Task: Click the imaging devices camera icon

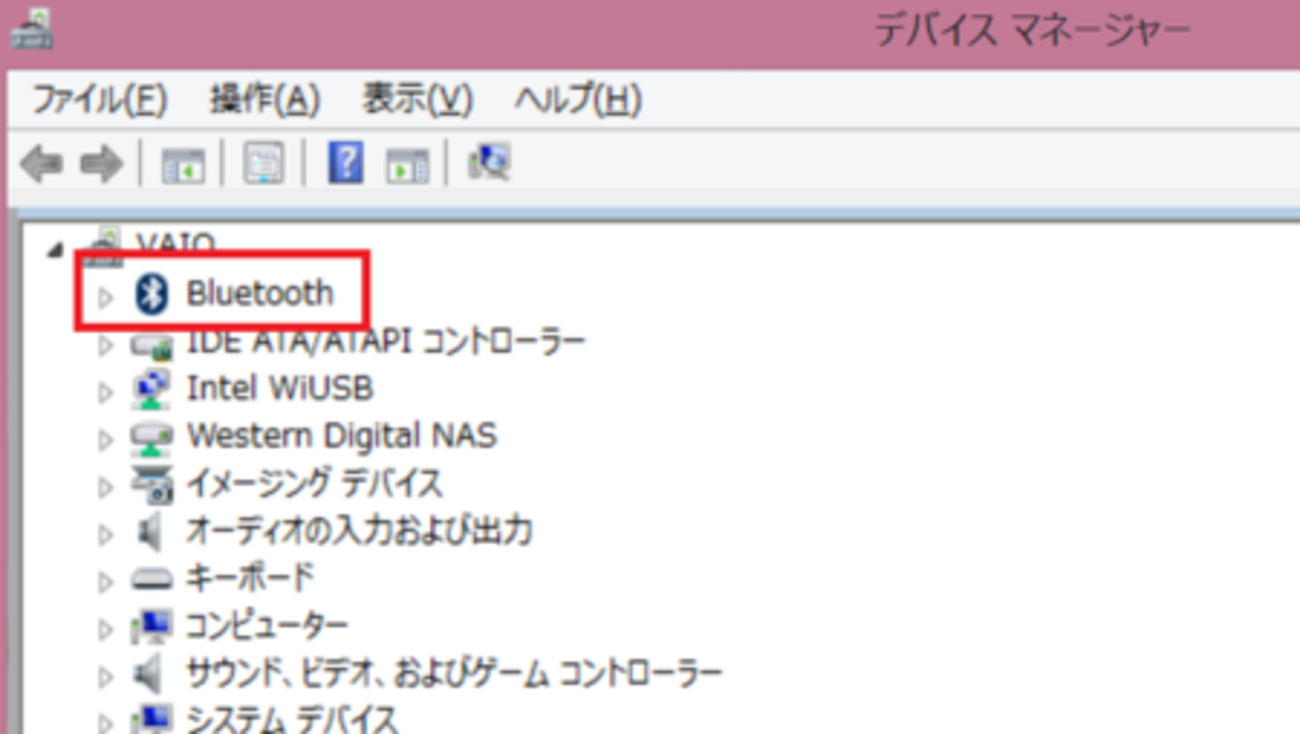Action: tap(152, 485)
